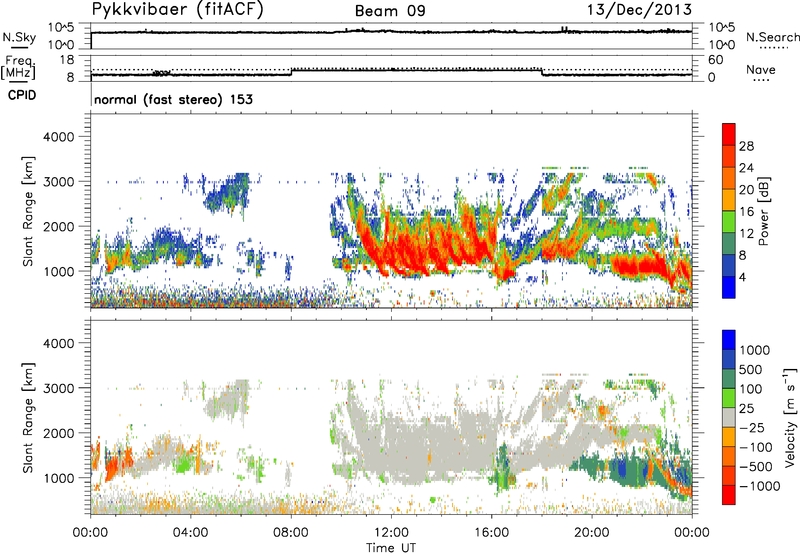Click the '24' value on Power colorbar

point(746,168)
